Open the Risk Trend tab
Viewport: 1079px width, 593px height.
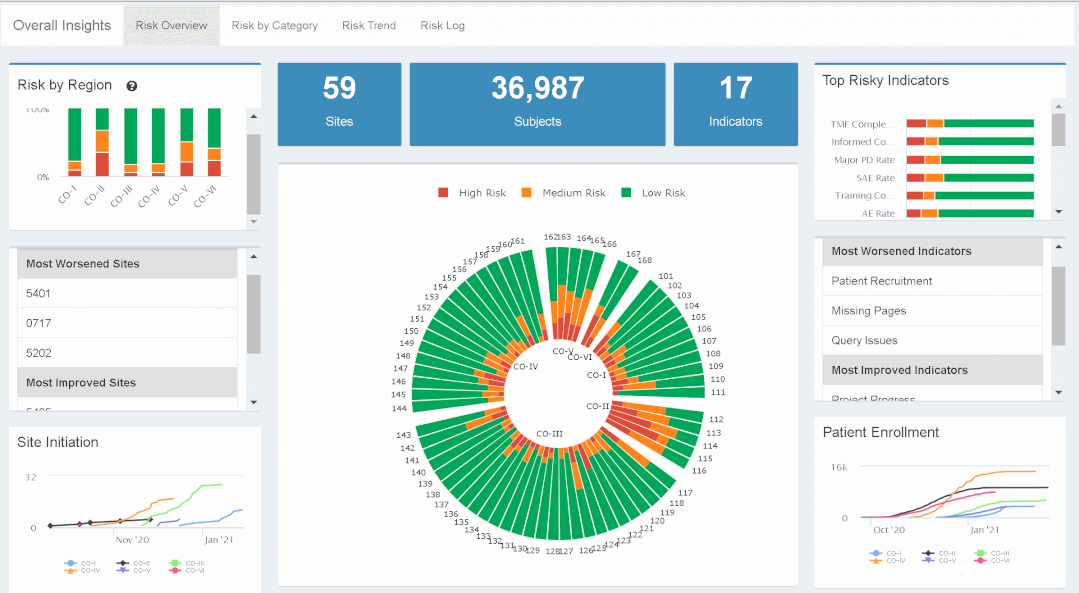pyautogui.click(x=368, y=26)
